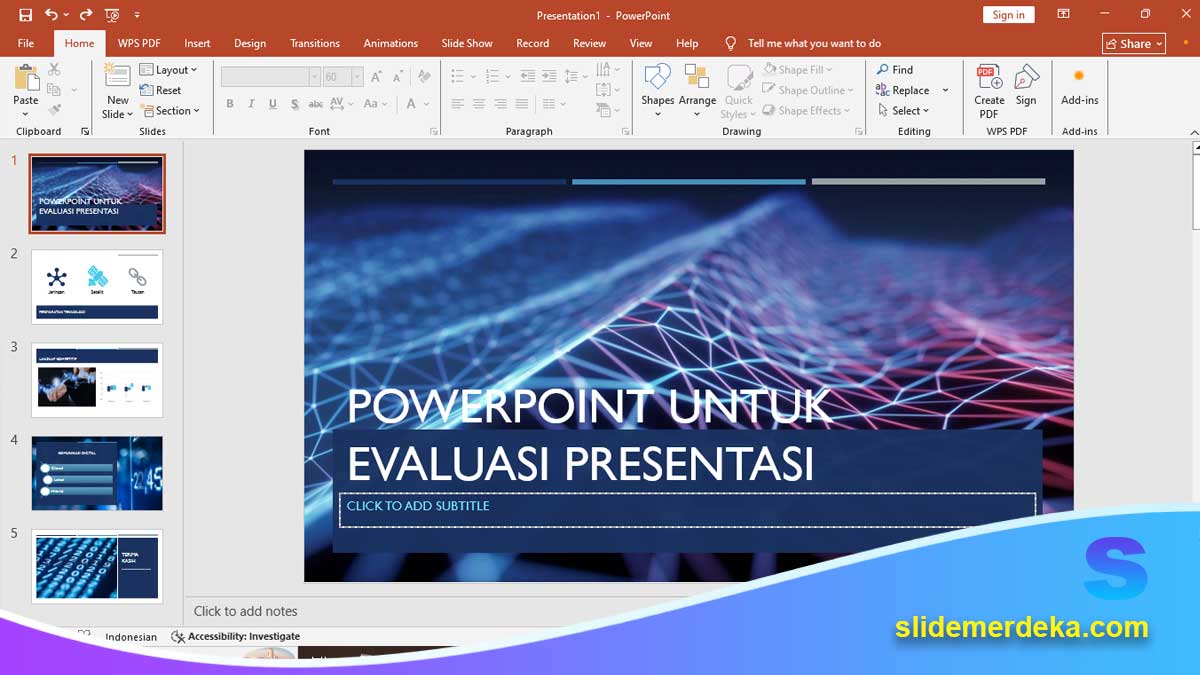
Task: Switch to the Transitions tab
Action: tap(315, 43)
